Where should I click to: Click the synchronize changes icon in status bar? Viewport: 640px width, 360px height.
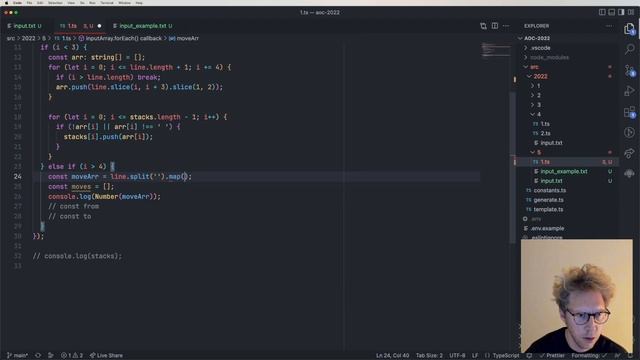(38, 356)
